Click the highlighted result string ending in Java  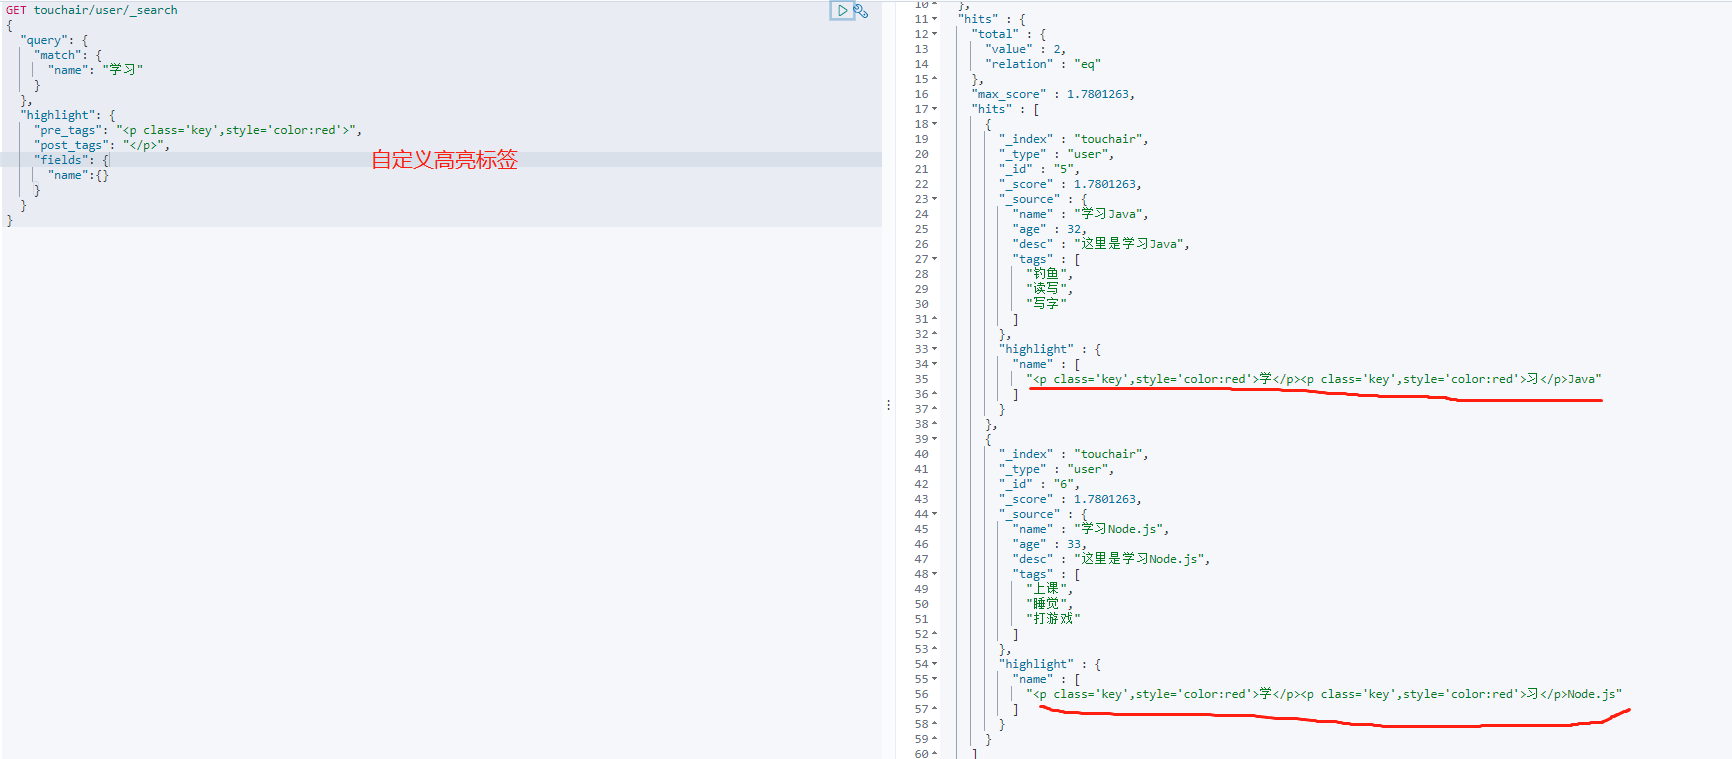click(1314, 379)
